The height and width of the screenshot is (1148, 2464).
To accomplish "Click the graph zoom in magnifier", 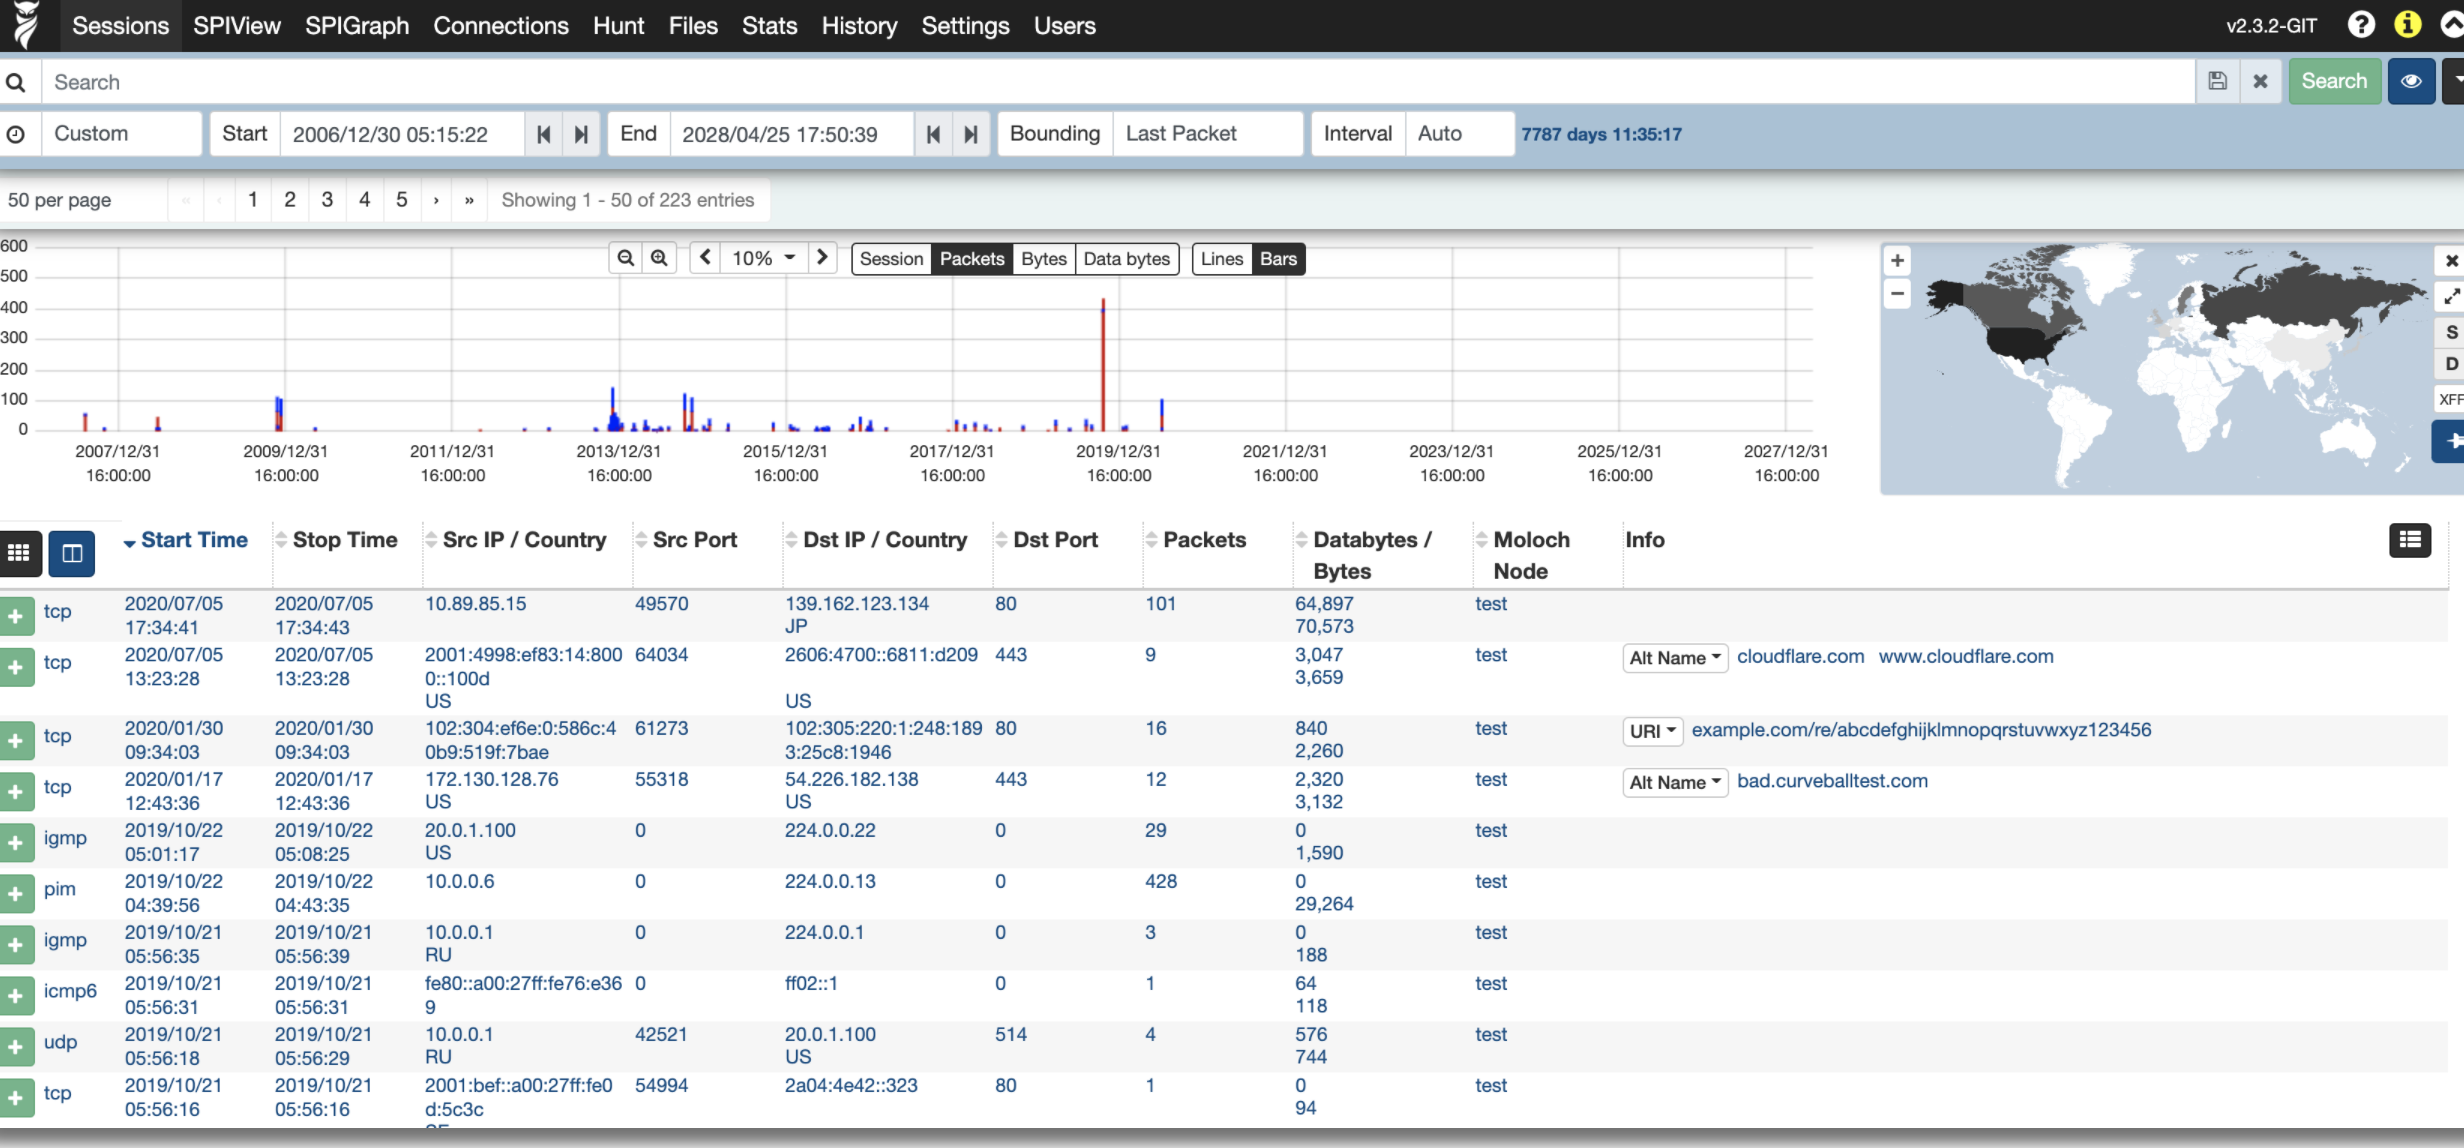I will tap(659, 258).
